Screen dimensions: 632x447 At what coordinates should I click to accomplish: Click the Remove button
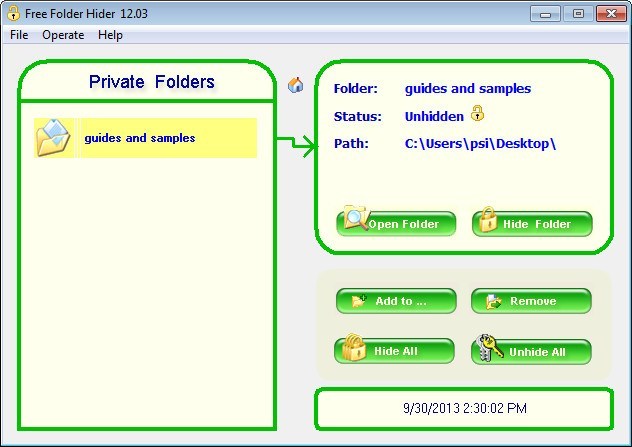click(x=531, y=301)
